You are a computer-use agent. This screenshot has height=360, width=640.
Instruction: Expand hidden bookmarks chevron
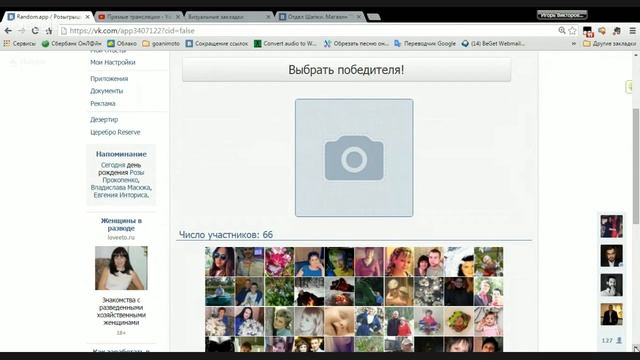coord(573,43)
